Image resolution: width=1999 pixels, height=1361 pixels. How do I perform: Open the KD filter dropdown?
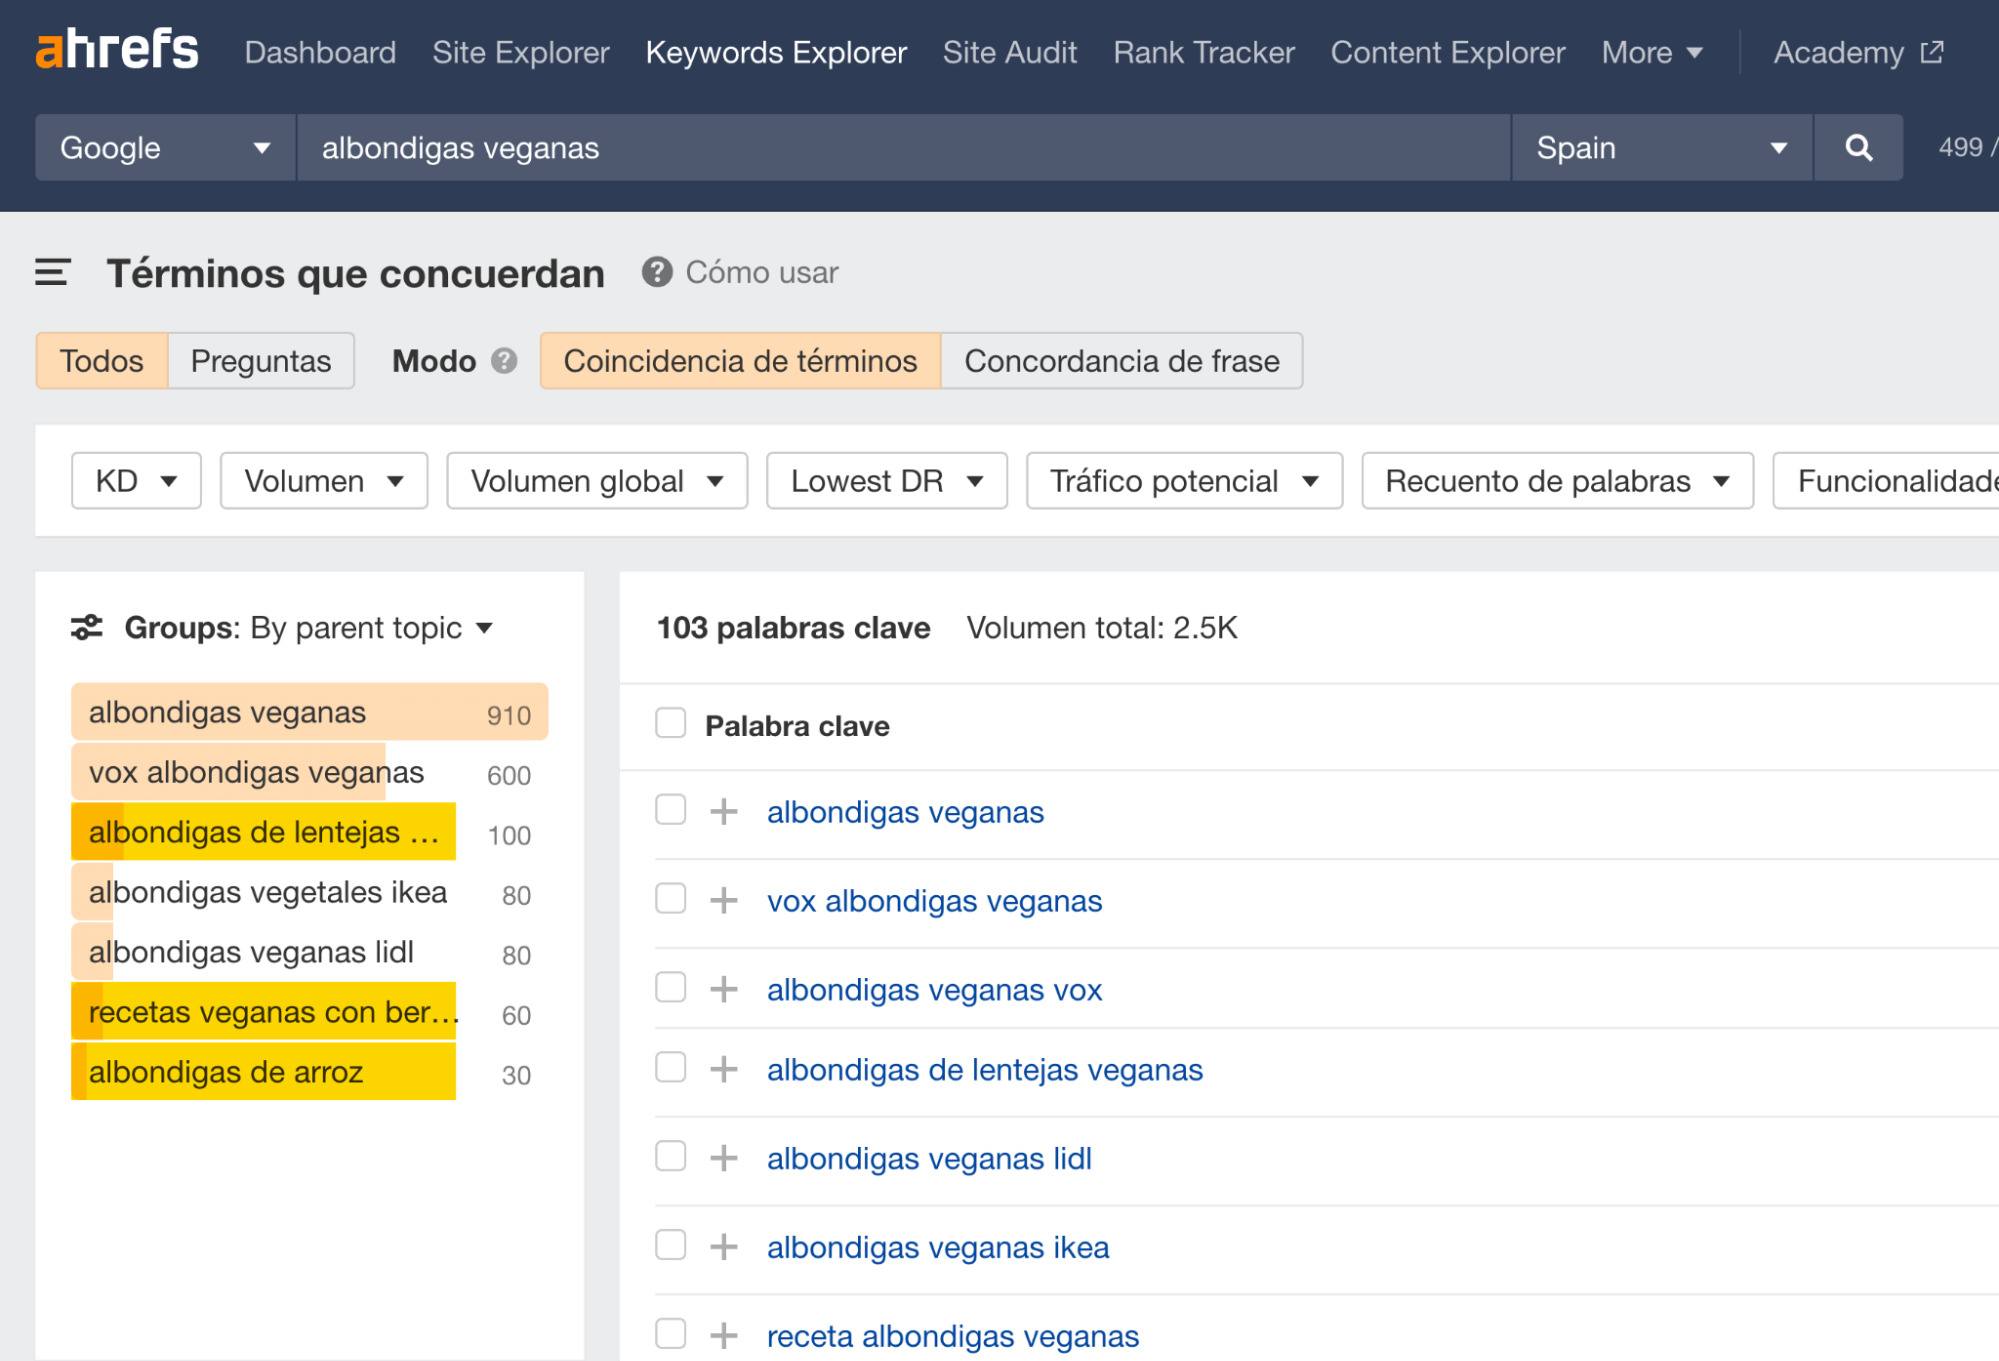point(136,481)
